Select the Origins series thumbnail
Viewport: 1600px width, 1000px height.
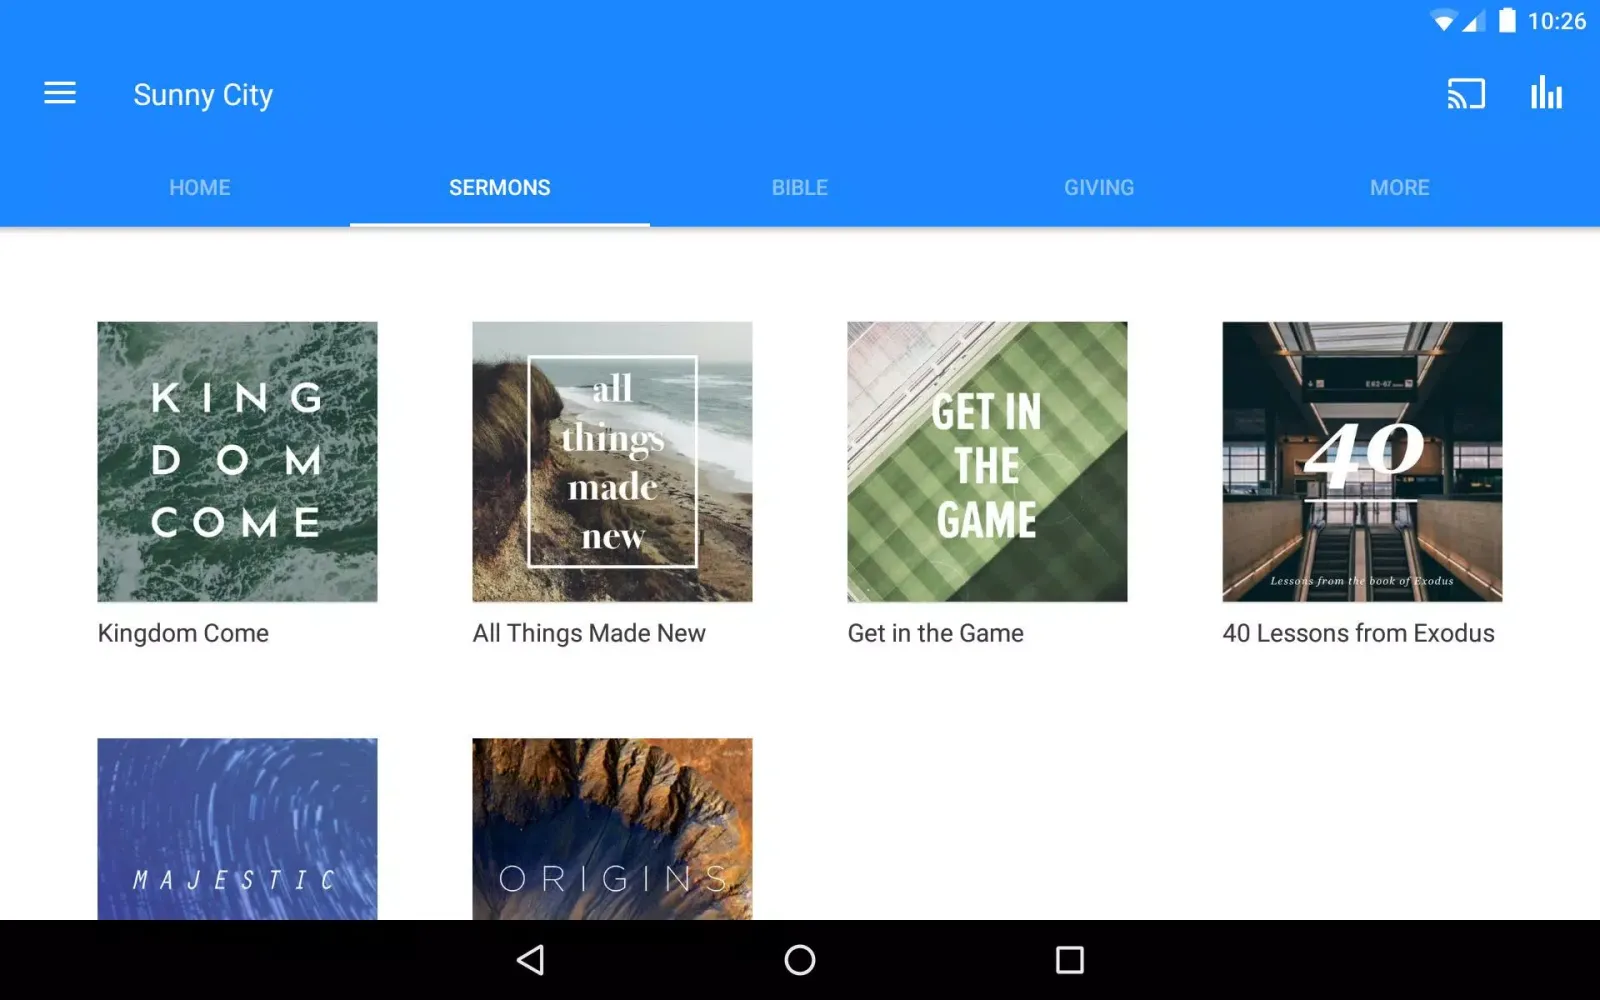(612, 829)
